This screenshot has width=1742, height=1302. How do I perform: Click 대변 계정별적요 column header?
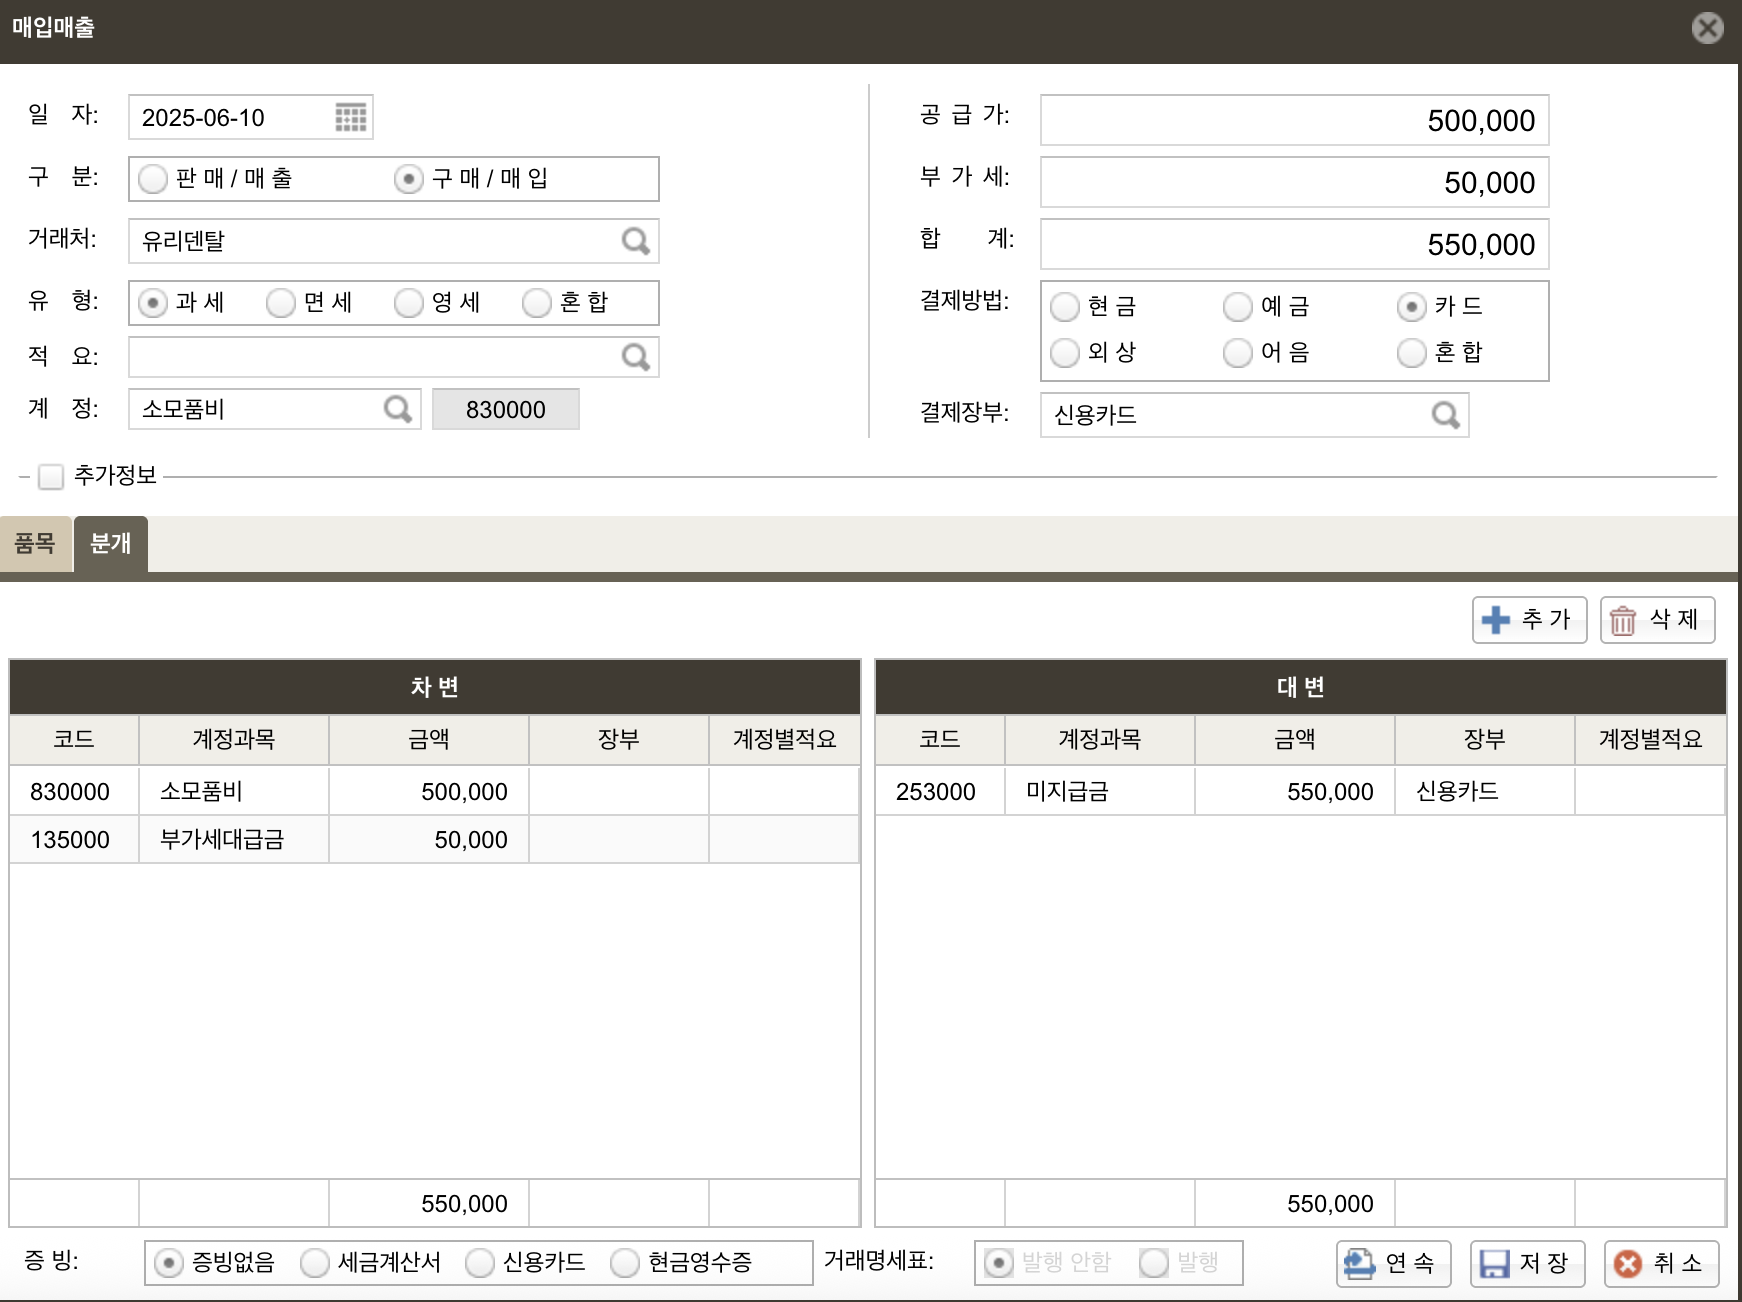(x=1651, y=740)
